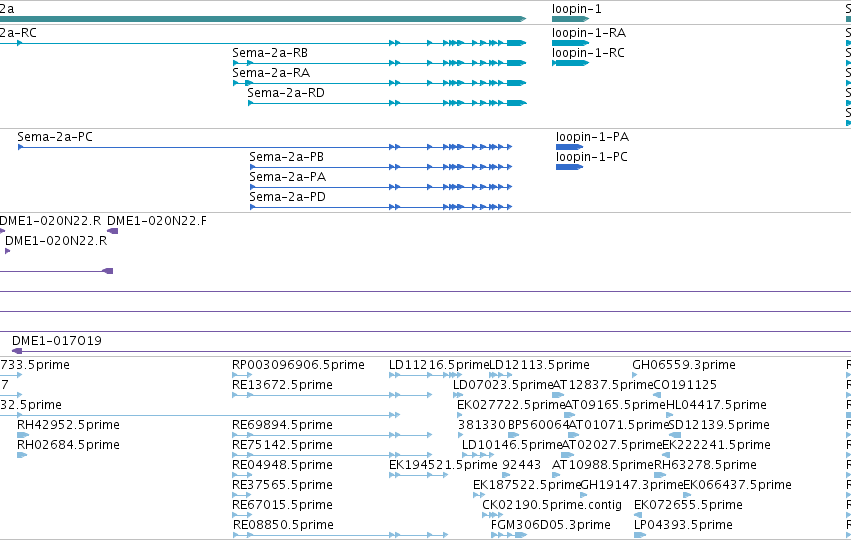
Task: Select the loopin-1 gene label
Action: 576,9
